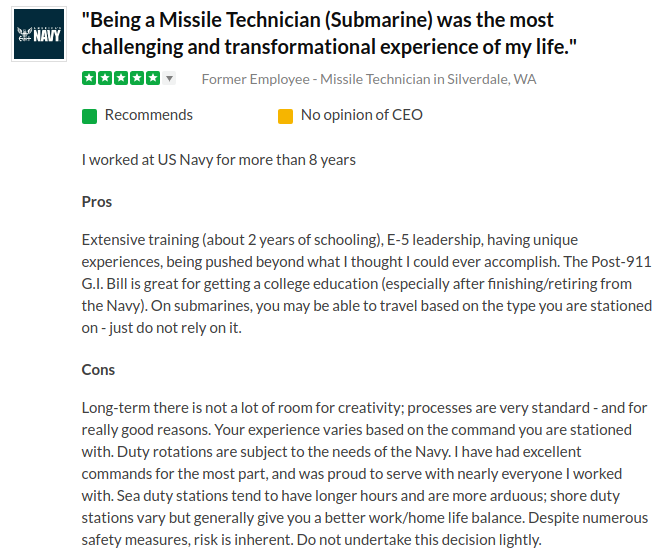Click the yellow No opinion of CEO square
This screenshot has height=550, width=666.
286,115
